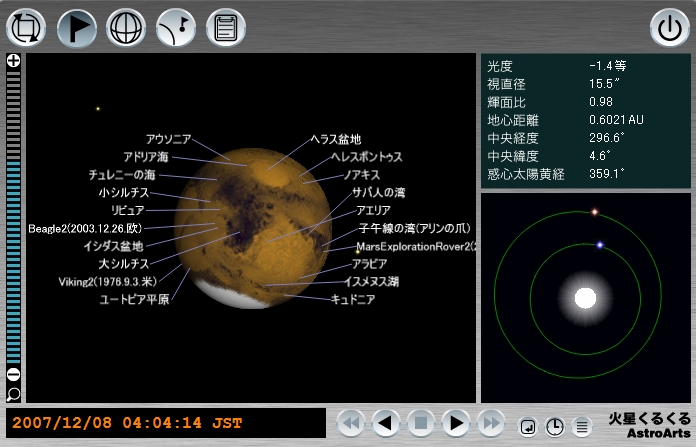The width and height of the screenshot is (696, 447).
Task: Click the Beagle2(2003.12.26.欧) label
Action: coord(85,229)
